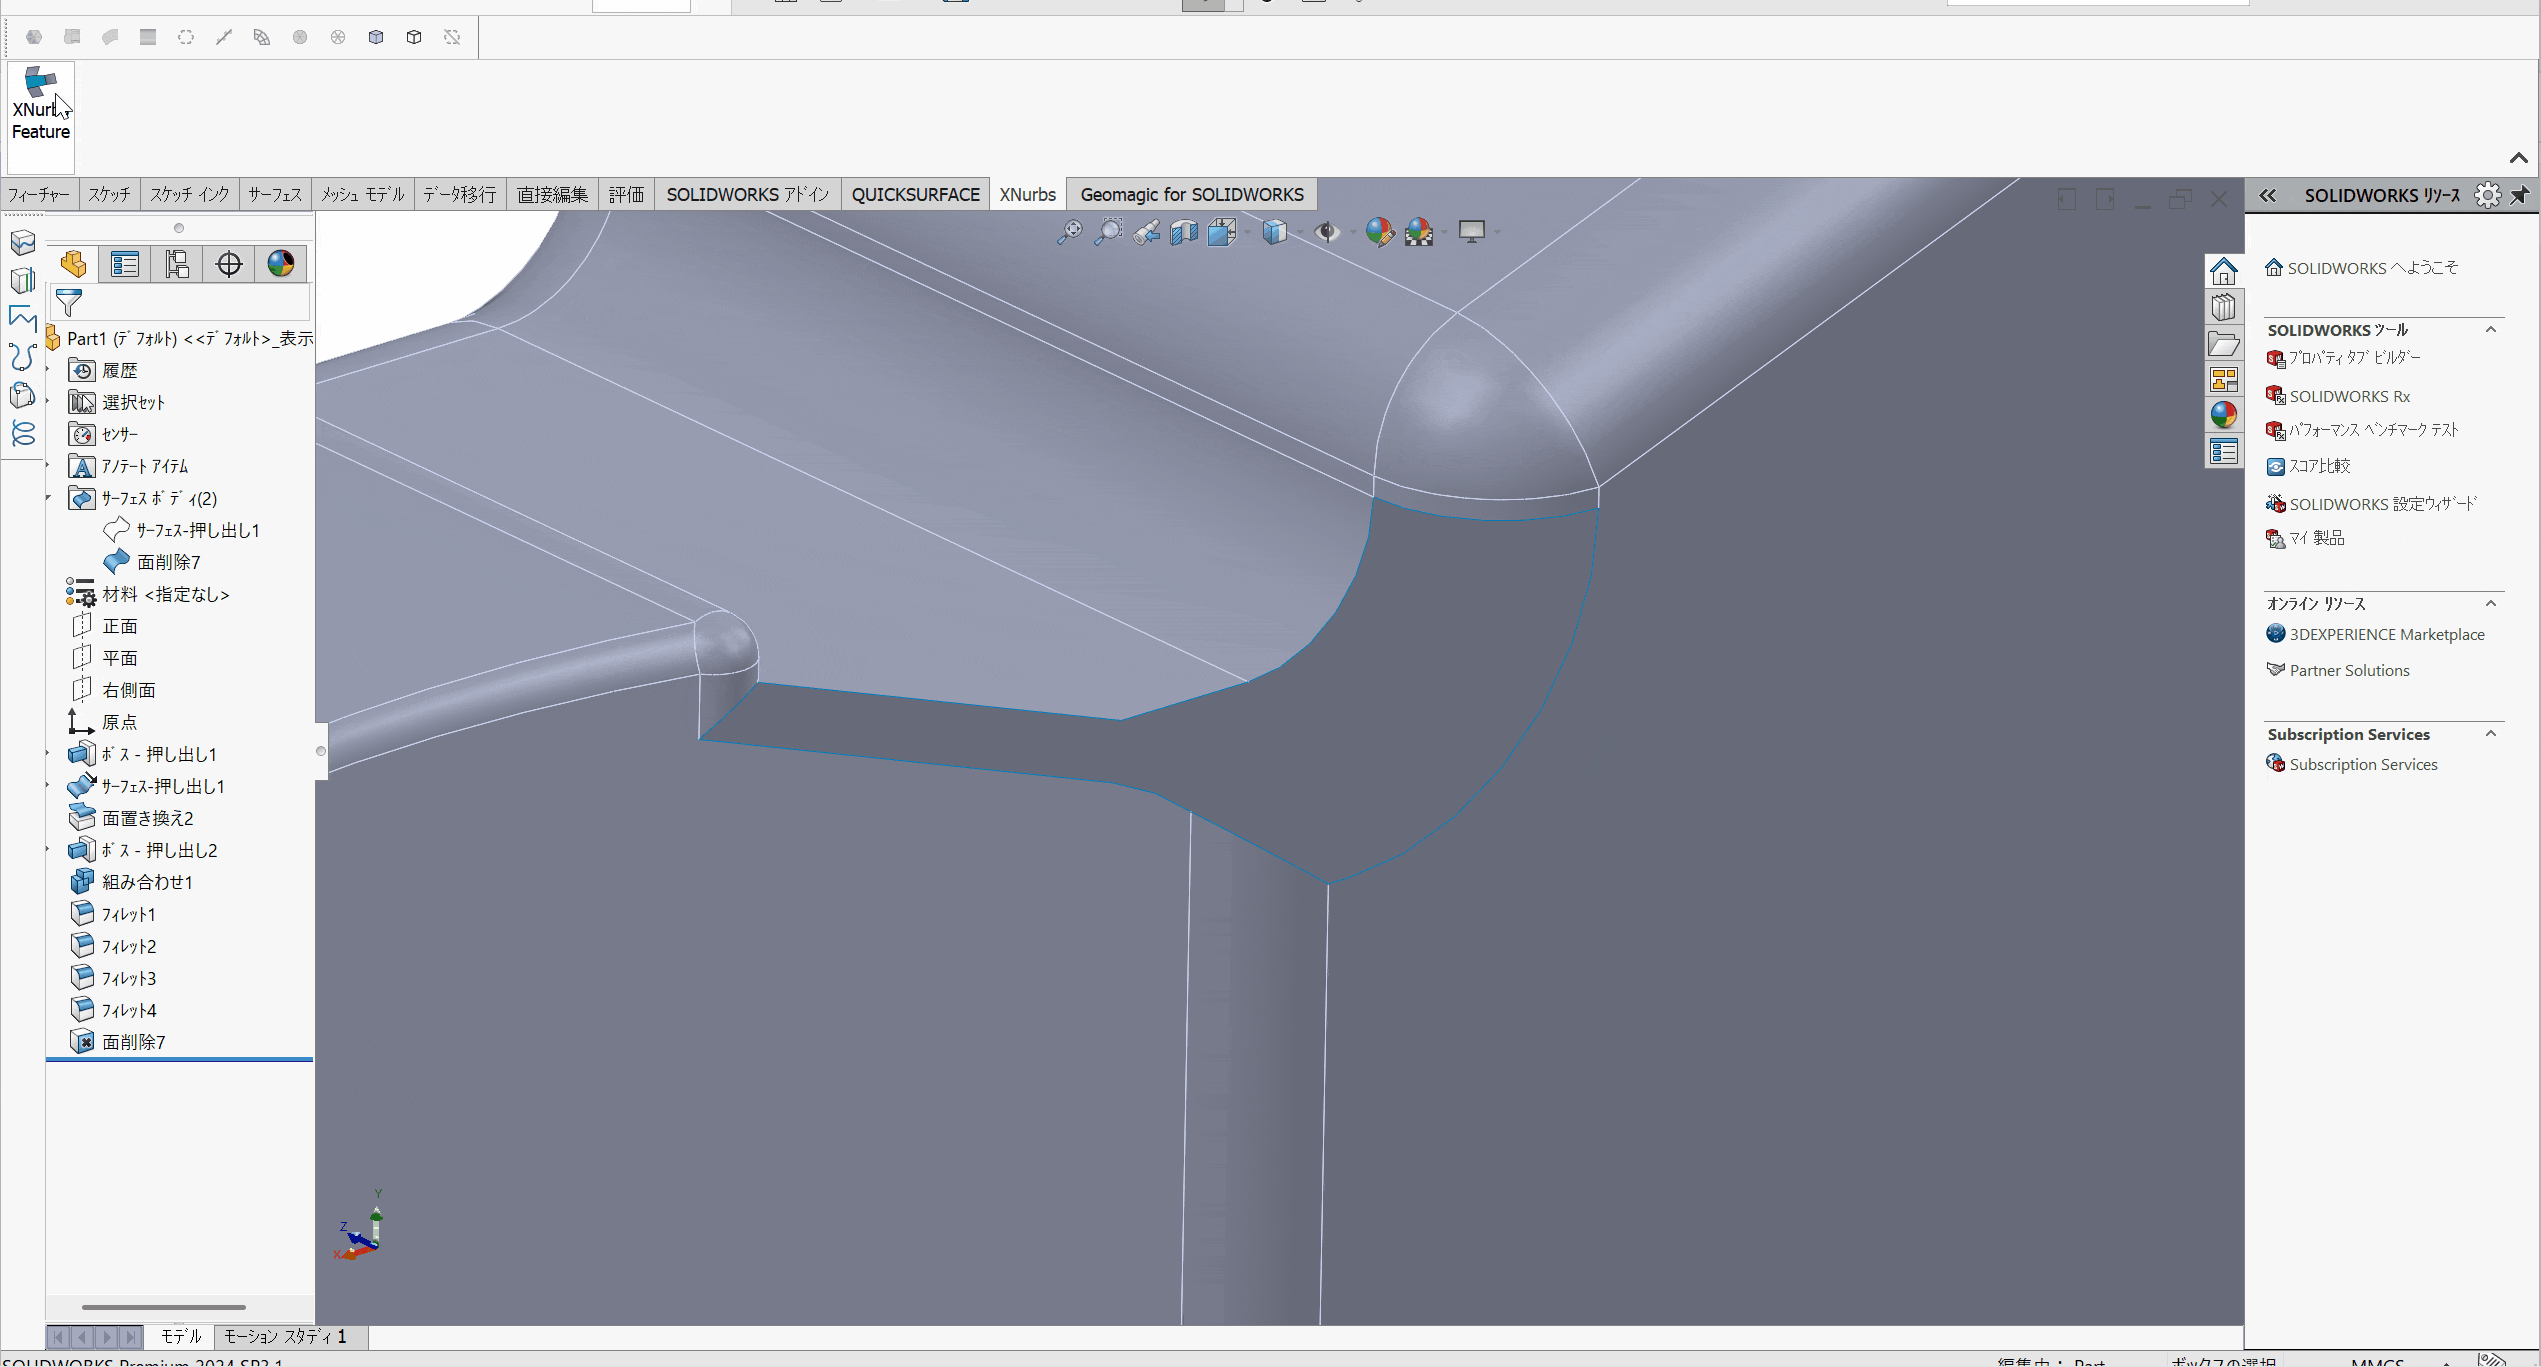Viewport: 2541px width, 1367px height.
Task: Click the wireframe cube icon in top toolbar
Action: (x=414, y=37)
